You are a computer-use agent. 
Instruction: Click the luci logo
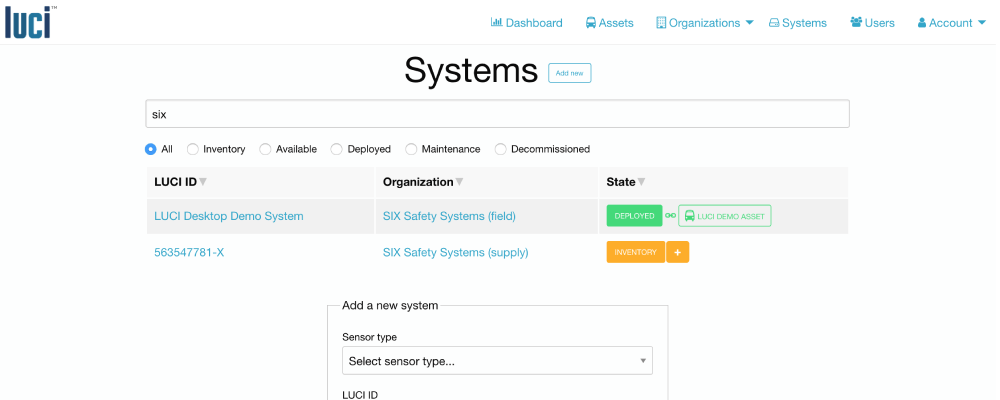coord(30,22)
